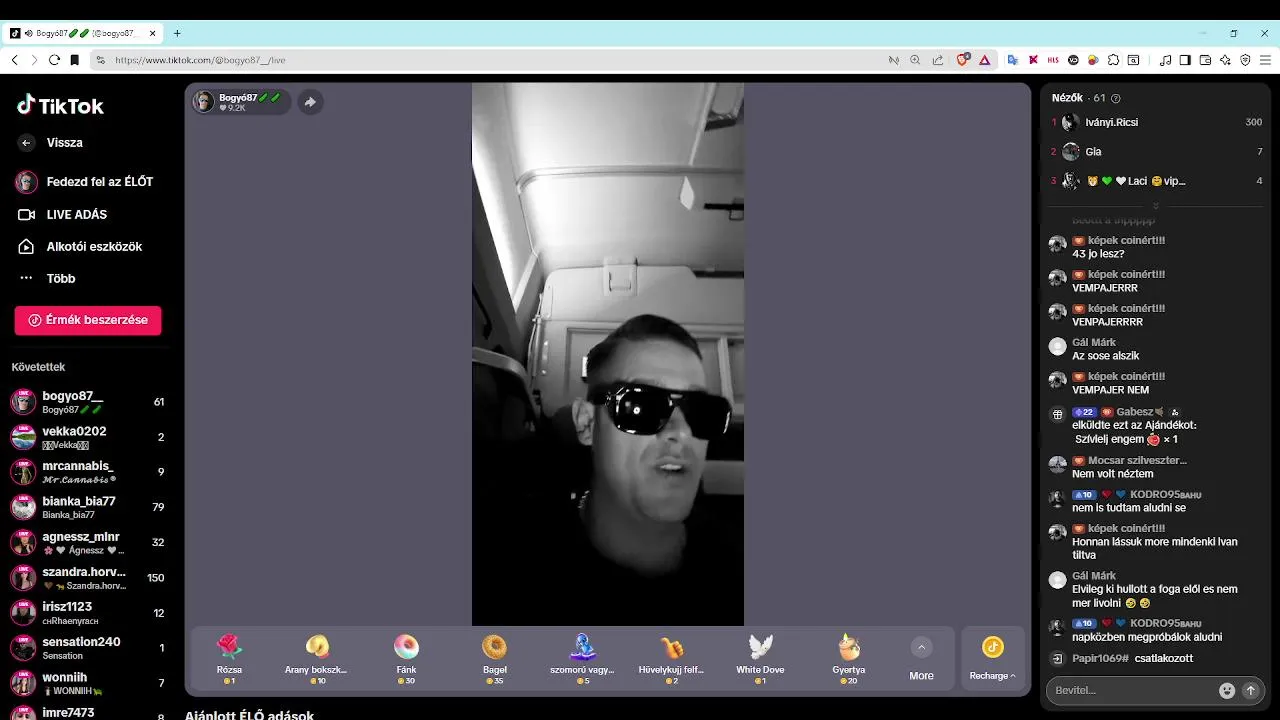Click Papír1069# csatlakozott message
The height and width of the screenshot is (720, 1280).
1132,658
